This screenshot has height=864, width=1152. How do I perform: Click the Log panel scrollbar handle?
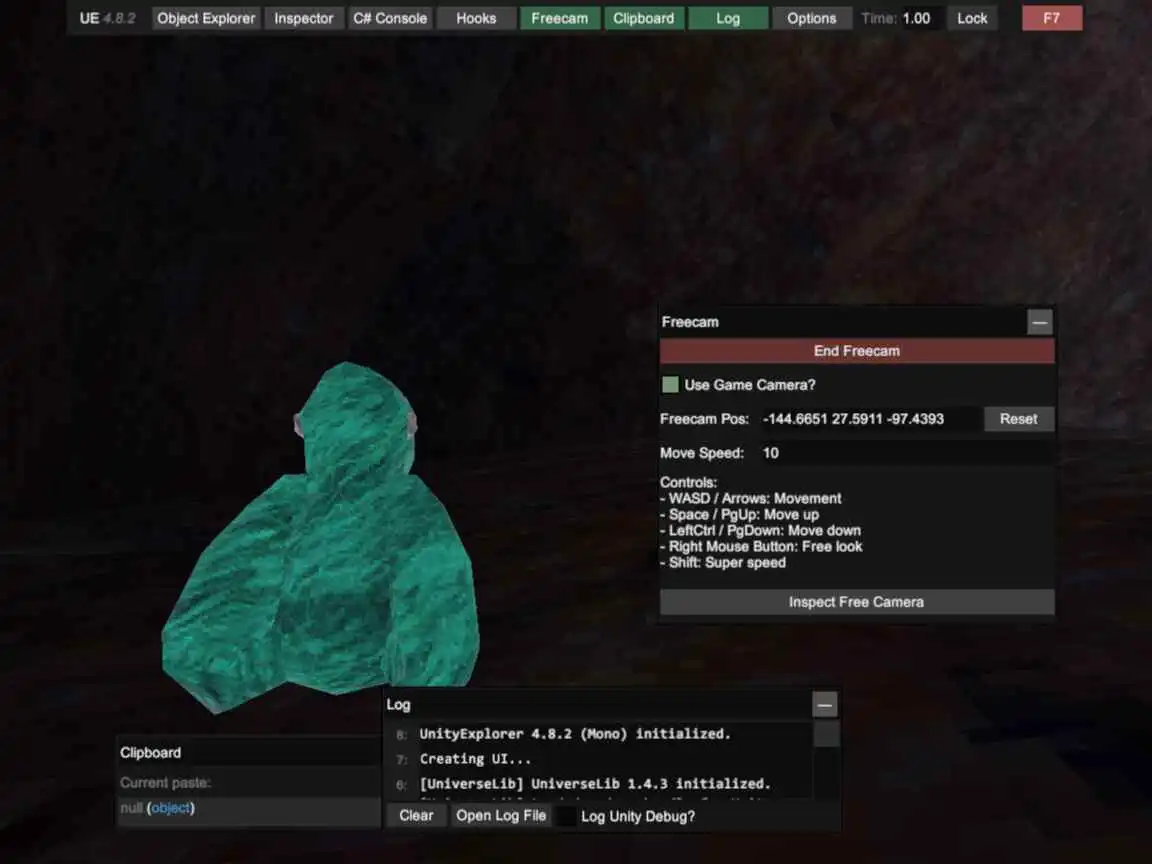tap(827, 734)
